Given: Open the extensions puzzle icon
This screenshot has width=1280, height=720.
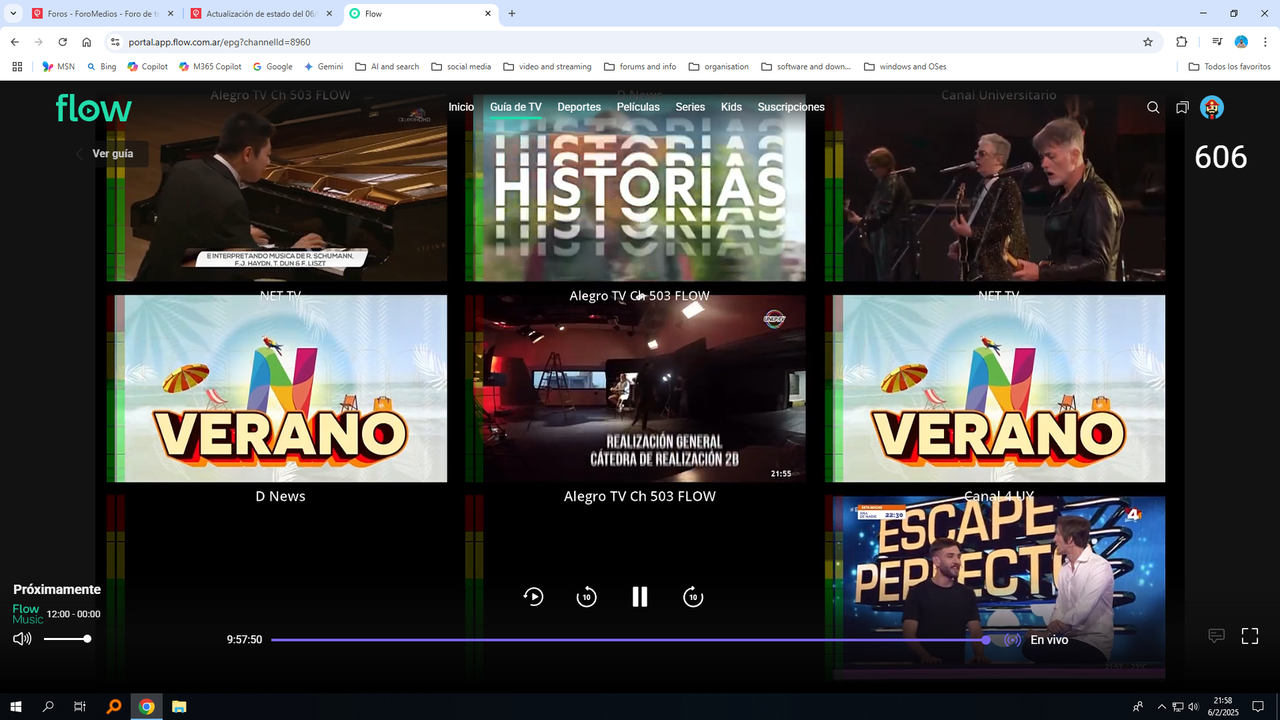Looking at the screenshot, I should [x=1182, y=42].
